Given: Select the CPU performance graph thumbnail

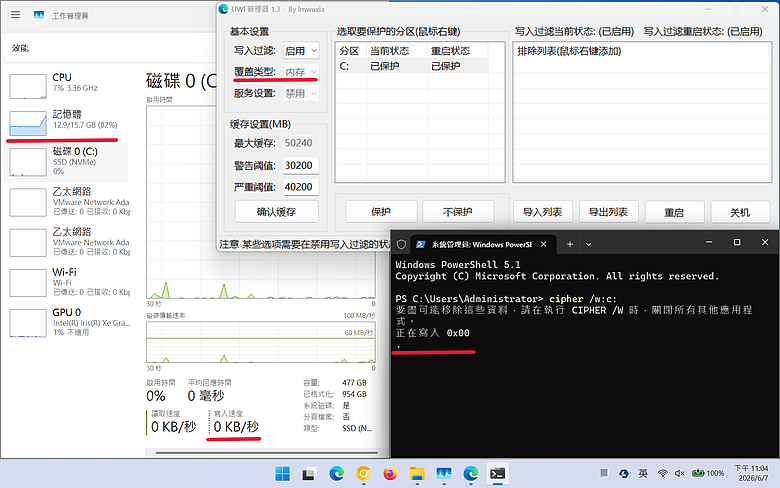Looking at the screenshot, I should coord(28,86).
